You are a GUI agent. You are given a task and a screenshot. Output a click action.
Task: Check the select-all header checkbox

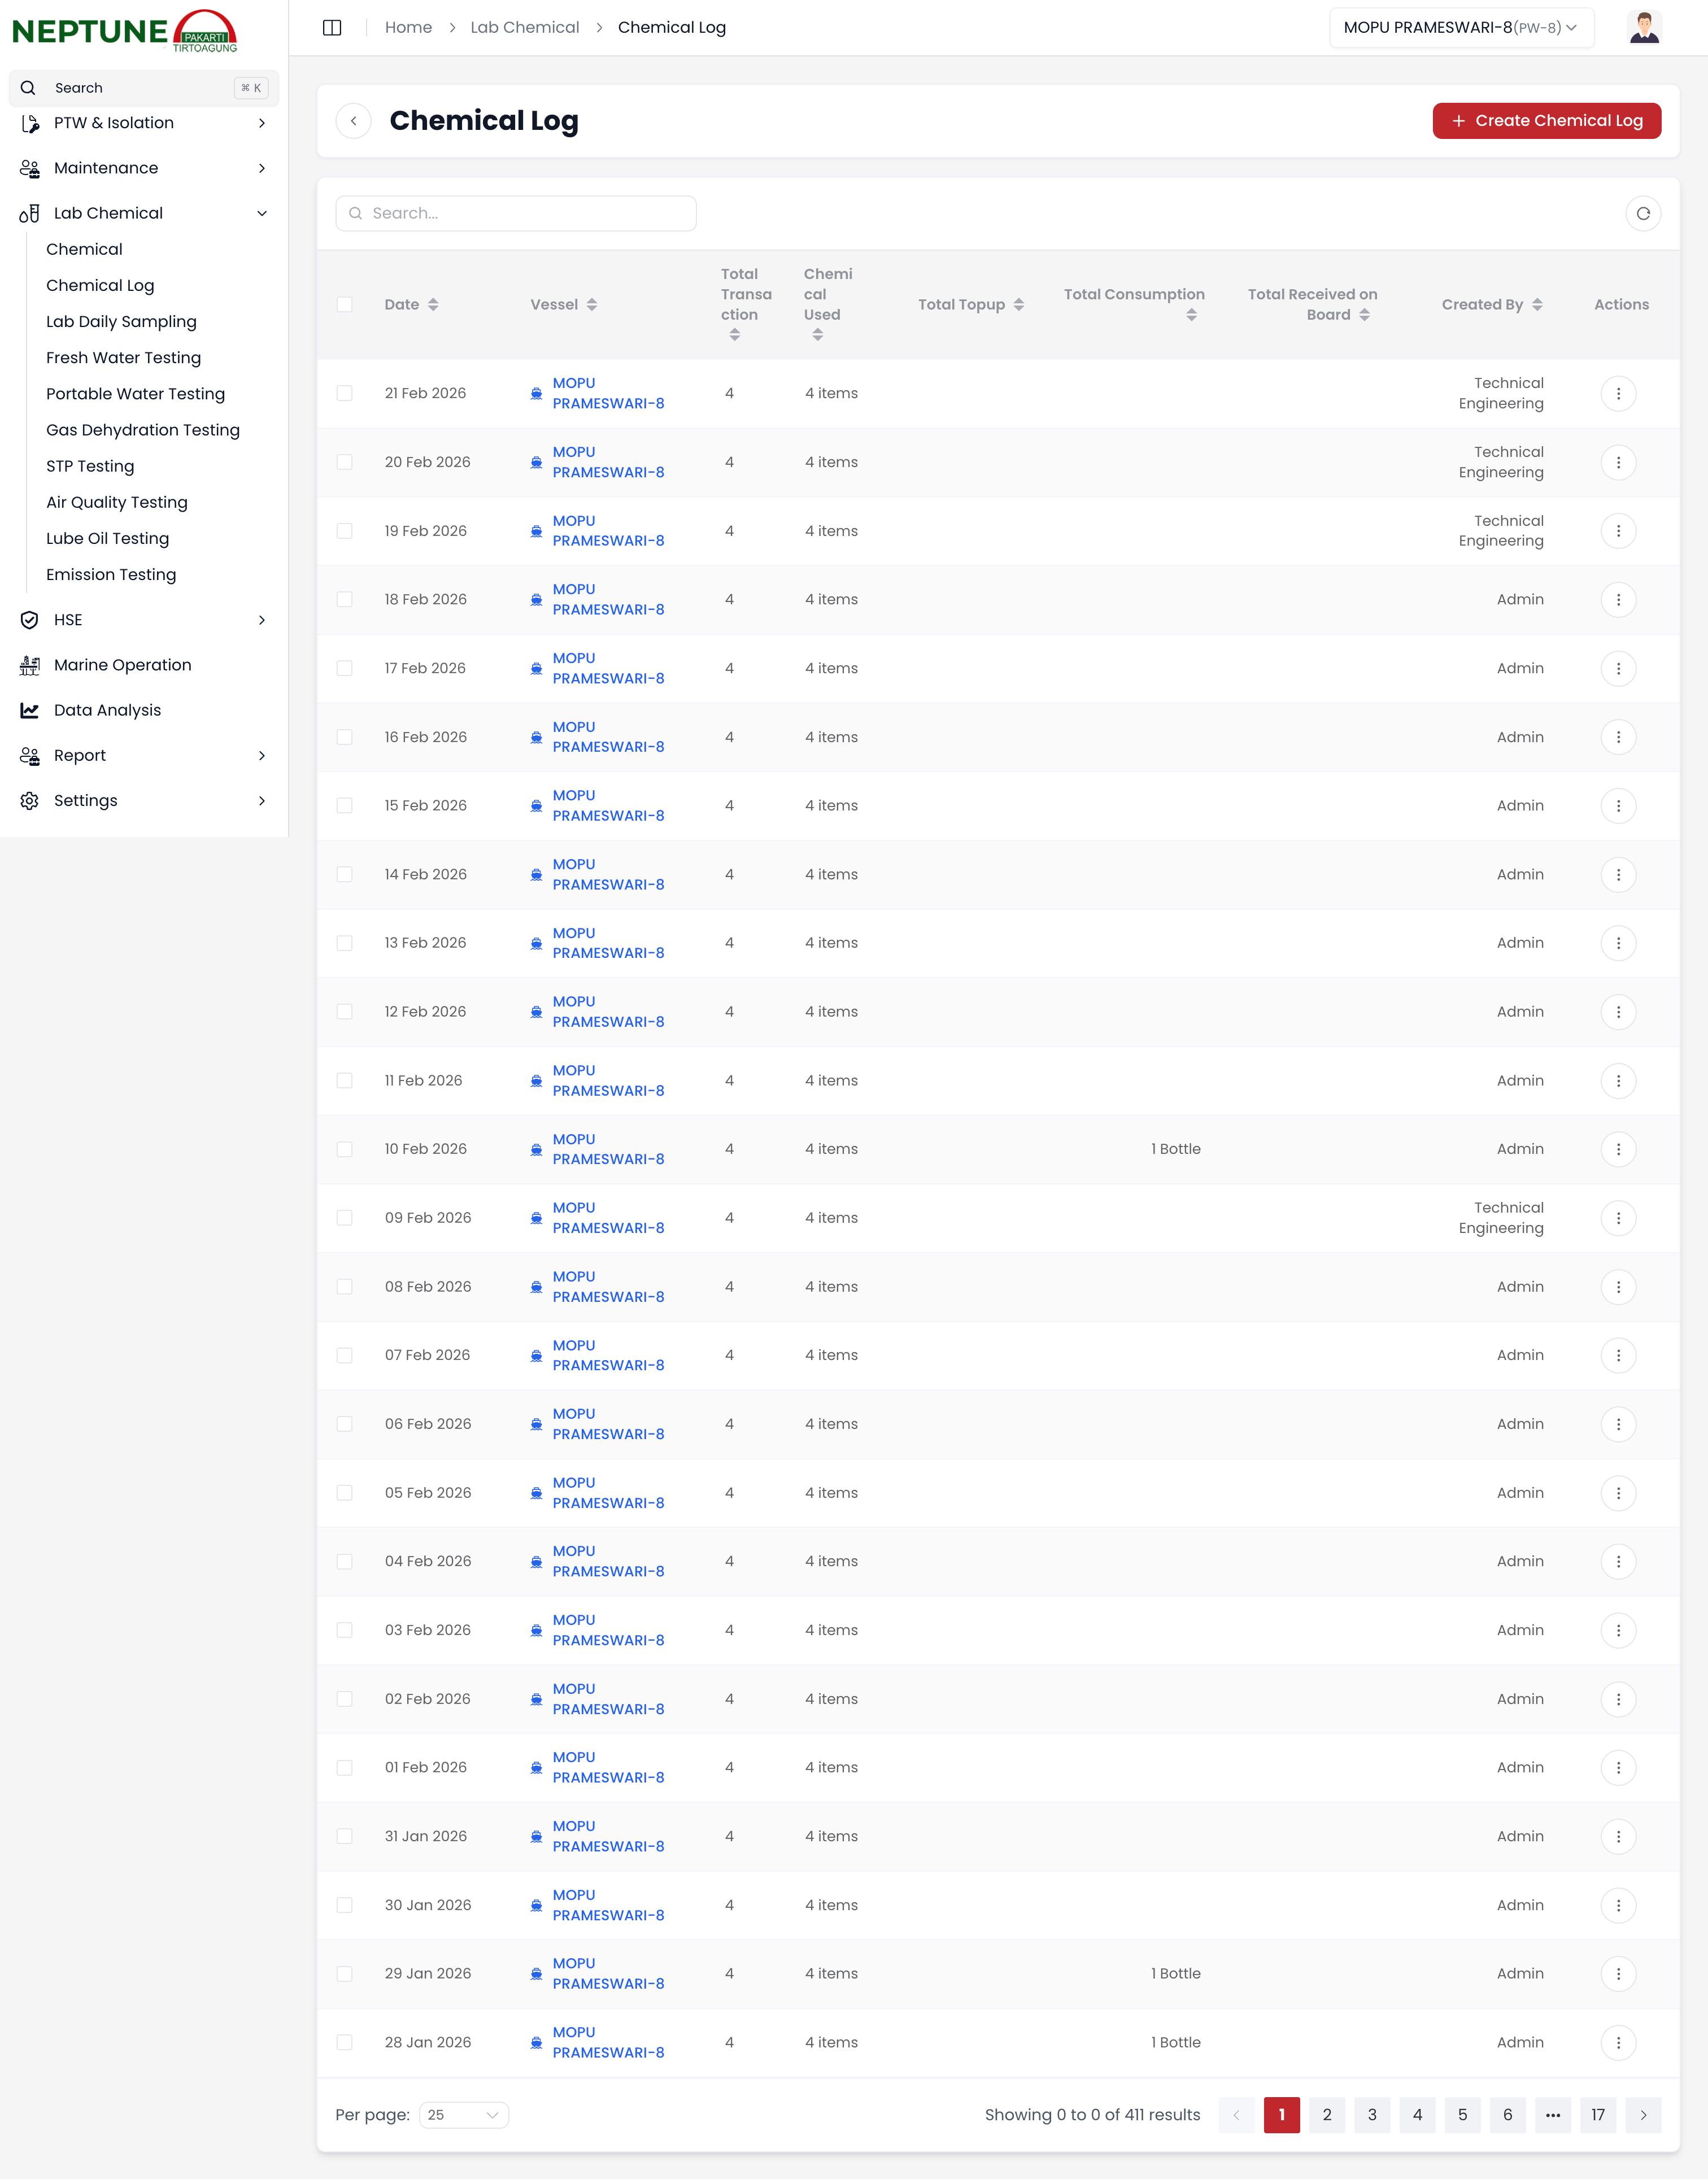(x=345, y=304)
